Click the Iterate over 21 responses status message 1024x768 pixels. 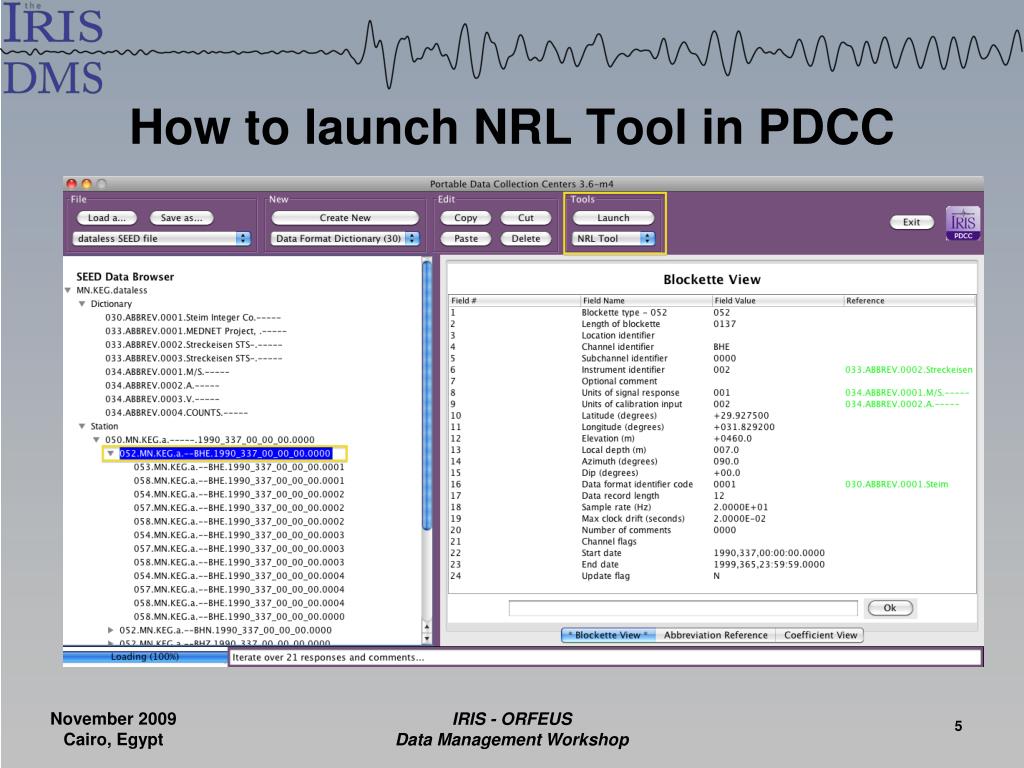point(328,658)
